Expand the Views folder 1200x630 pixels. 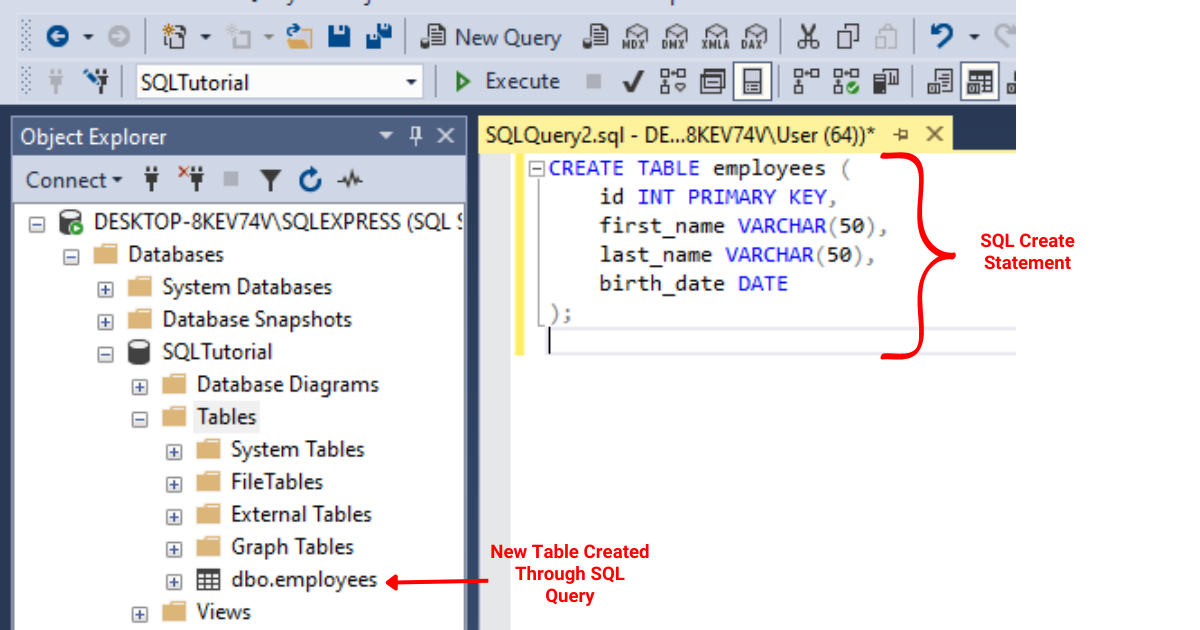pos(139,613)
